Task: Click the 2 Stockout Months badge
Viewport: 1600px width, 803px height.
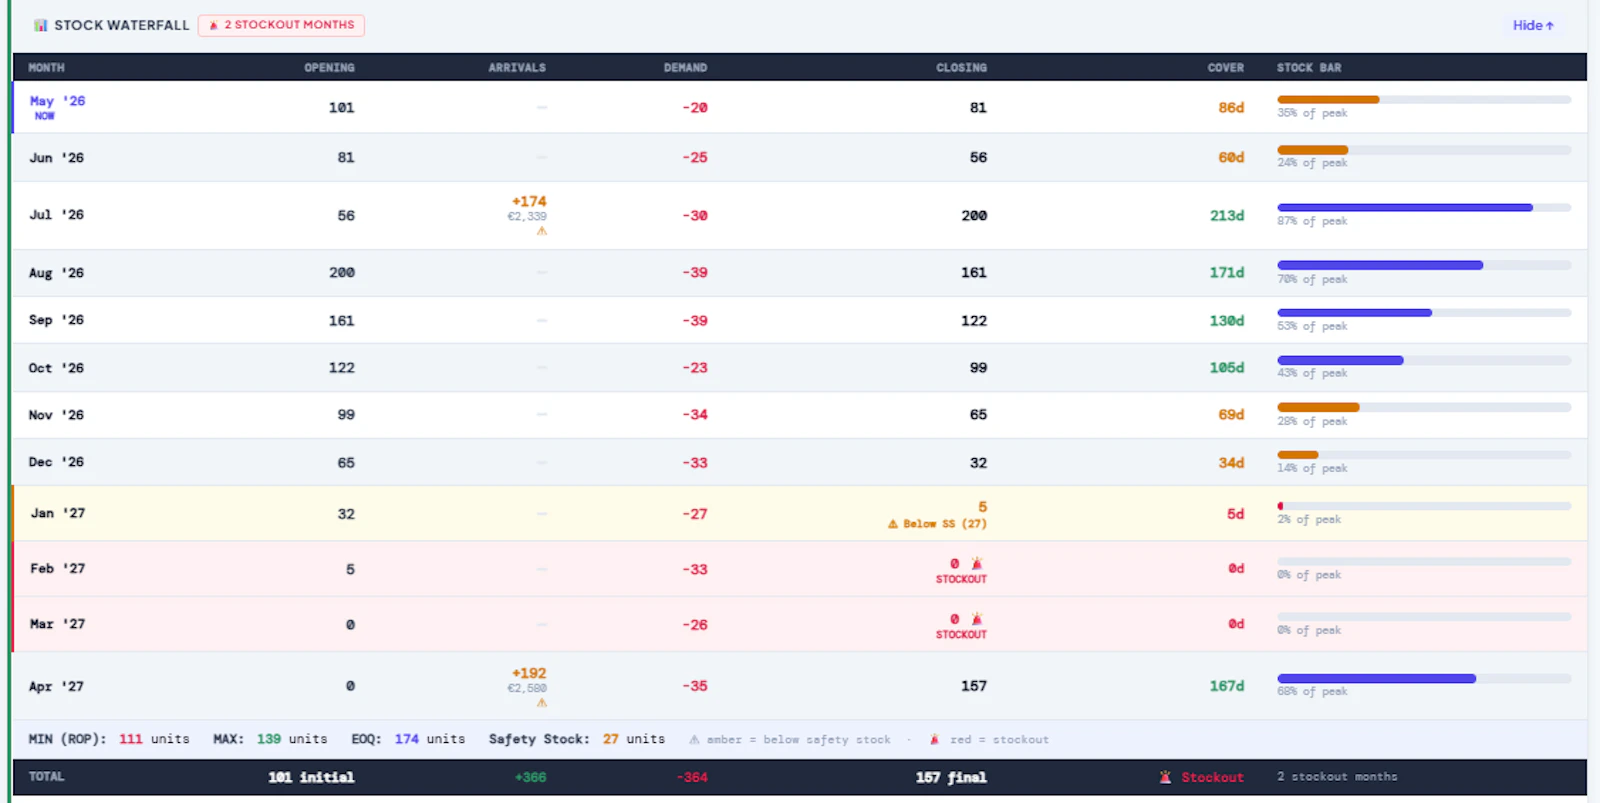Action: tap(281, 25)
